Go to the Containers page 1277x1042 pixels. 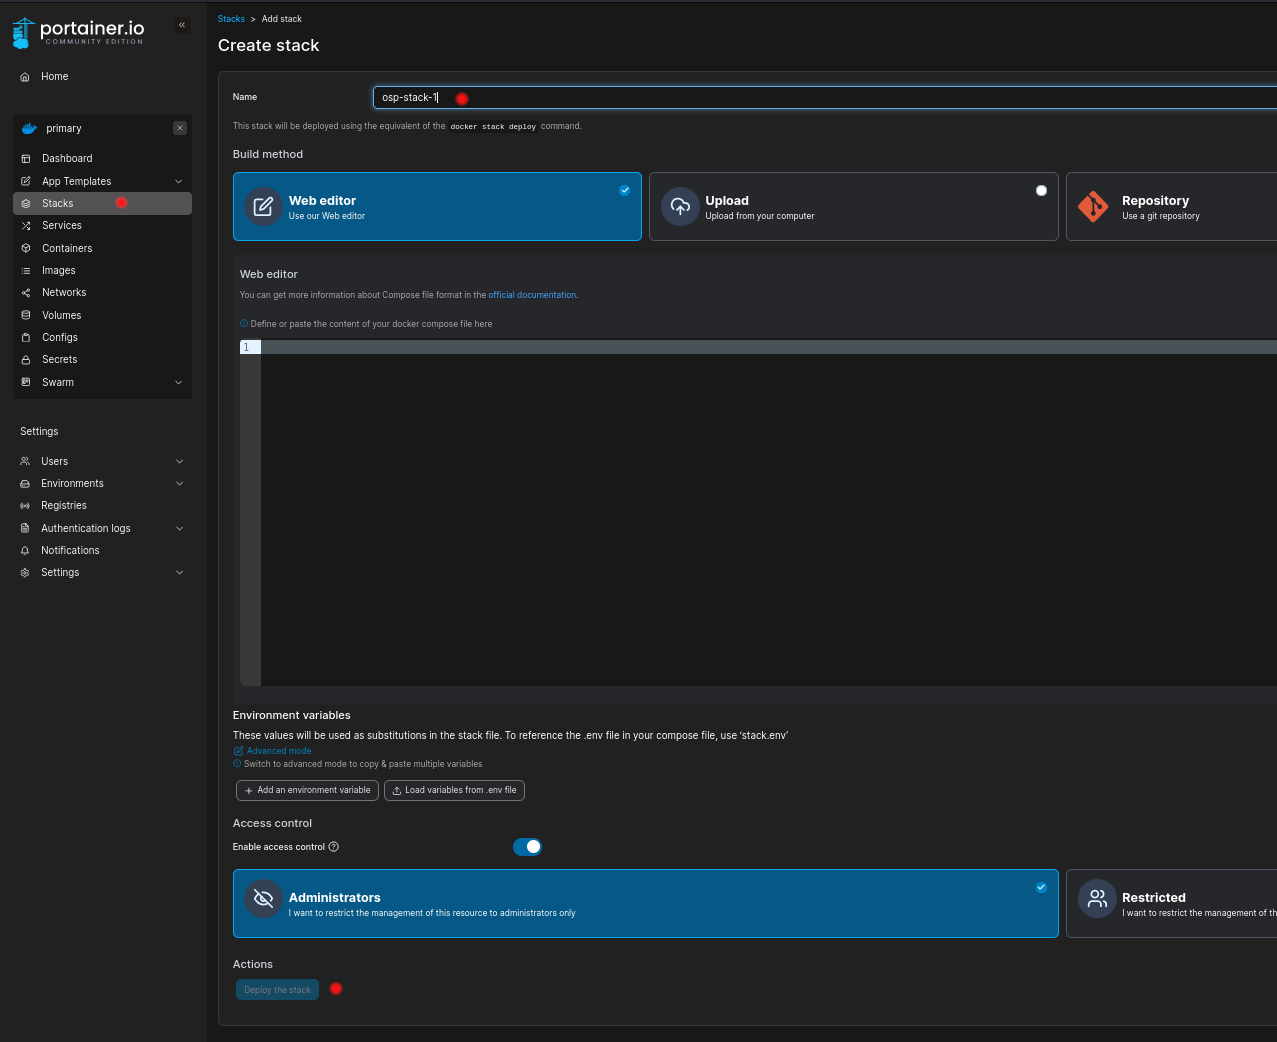click(102, 248)
